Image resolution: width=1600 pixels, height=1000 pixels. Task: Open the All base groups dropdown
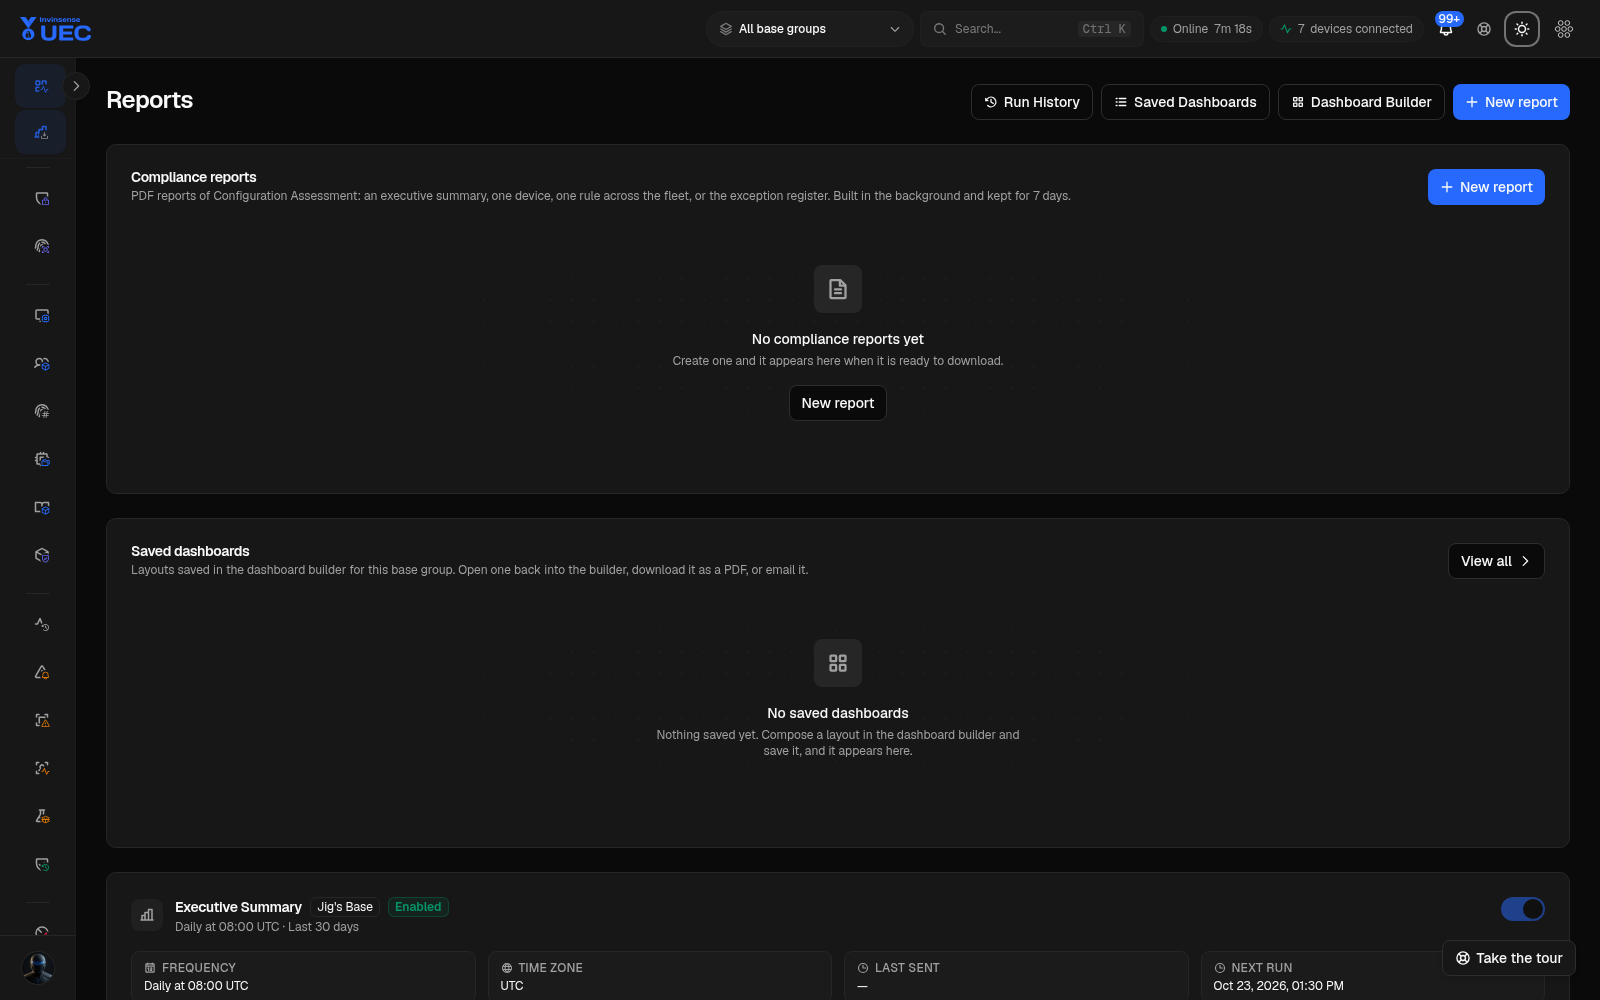pos(810,29)
